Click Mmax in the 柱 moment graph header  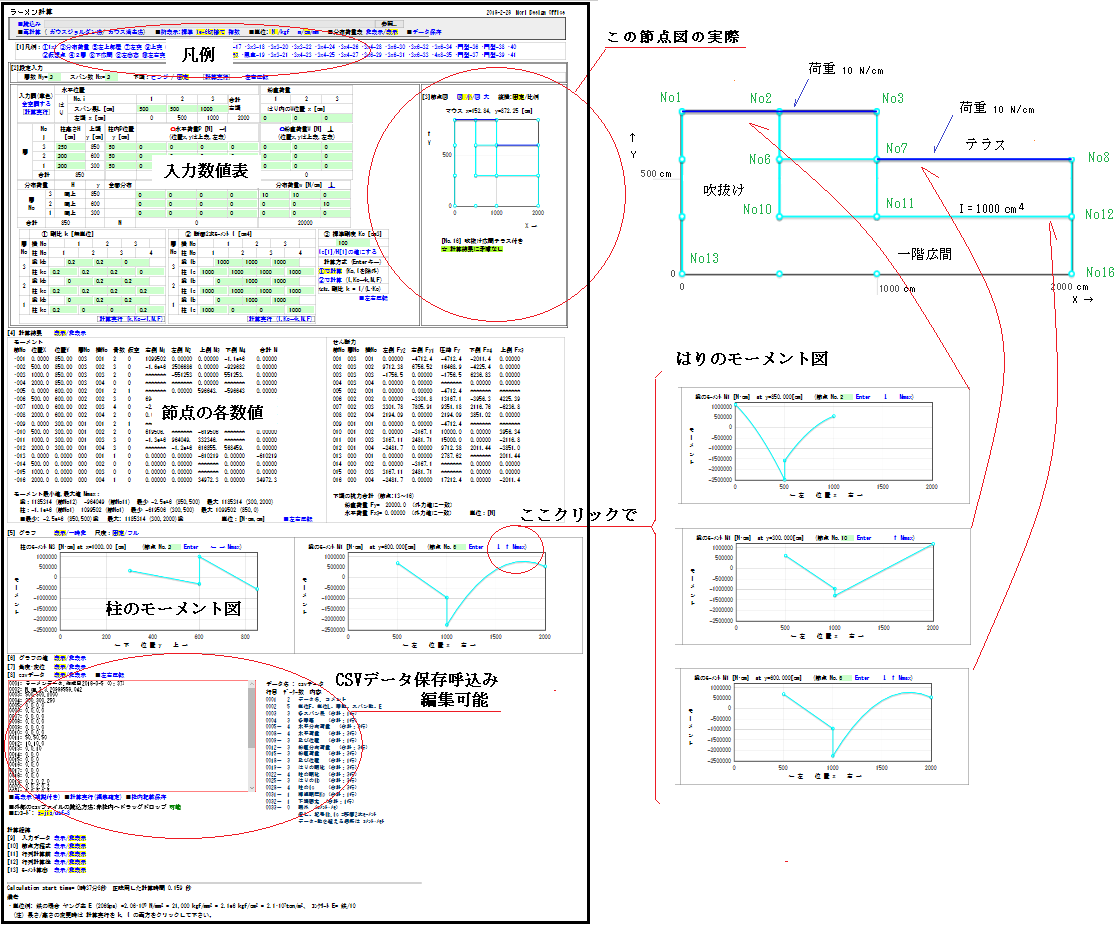point(234,547)
